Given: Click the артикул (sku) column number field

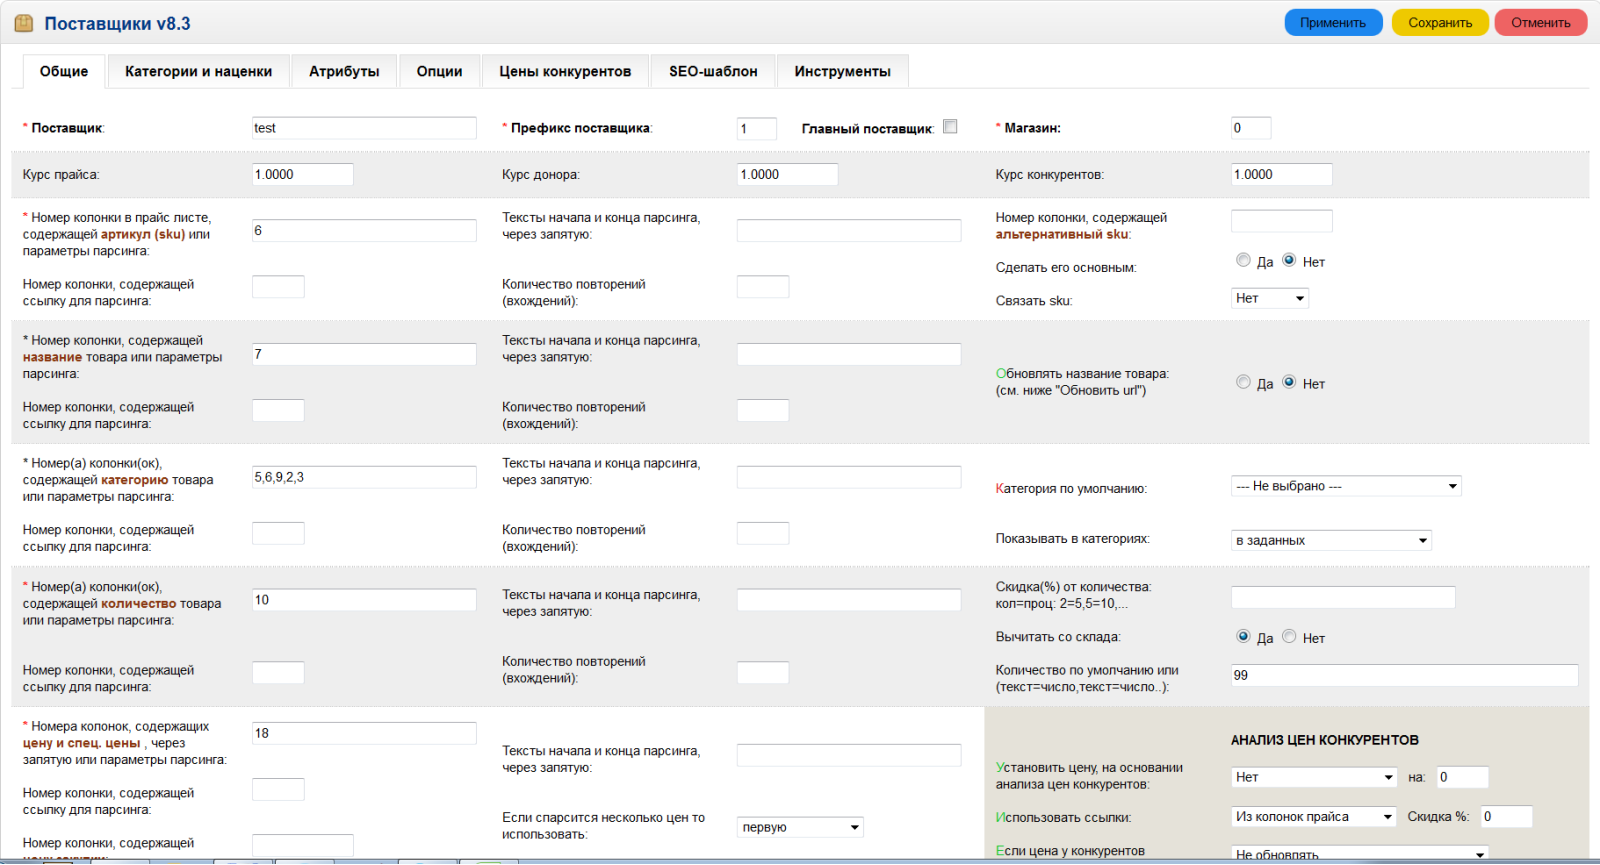Looking at the screenshot, I should coord(364,230).
